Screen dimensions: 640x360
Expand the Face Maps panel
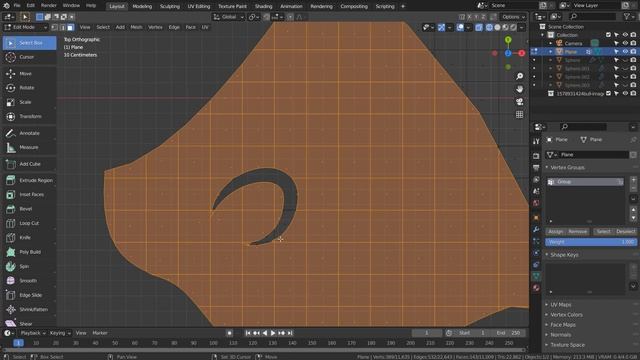point(562,325)
